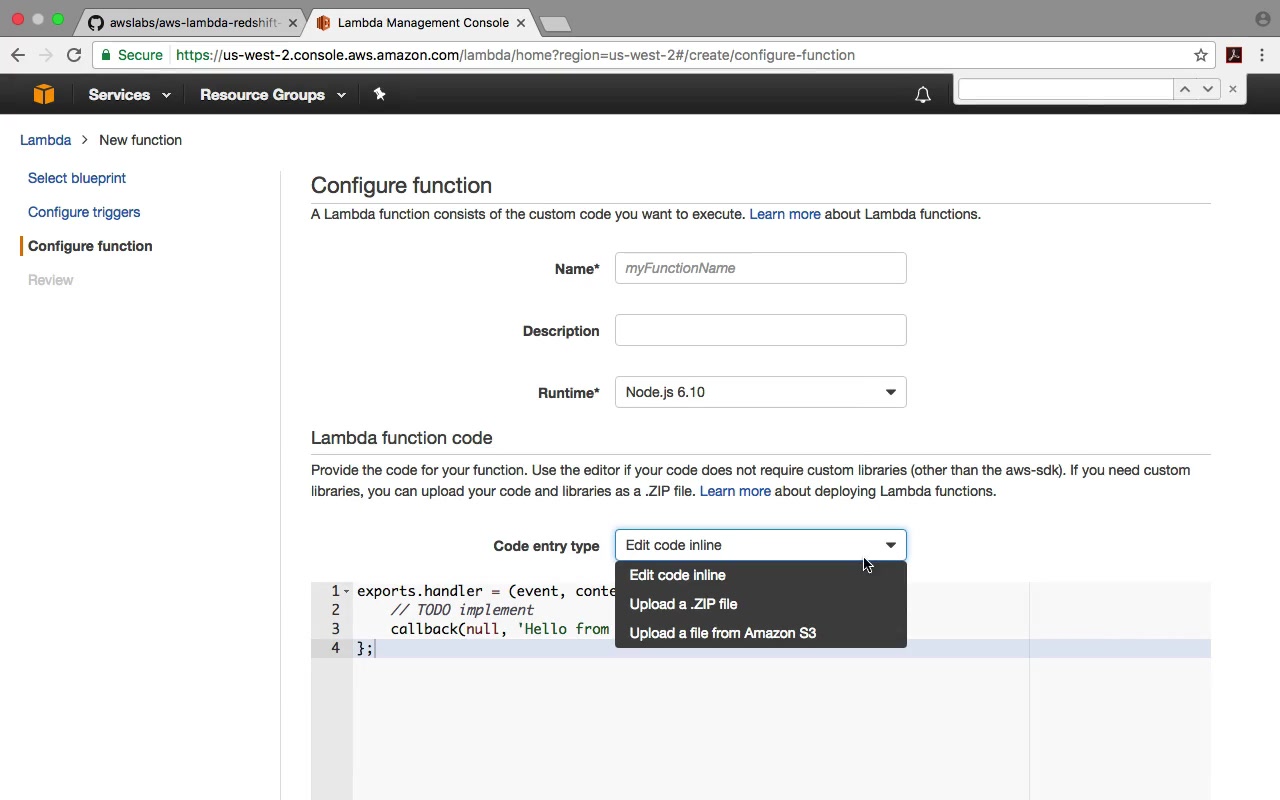Choose Upload a .ZIP file option
Image resolution: width=1280 pixels, height=800 pixels.
point(683,604)
